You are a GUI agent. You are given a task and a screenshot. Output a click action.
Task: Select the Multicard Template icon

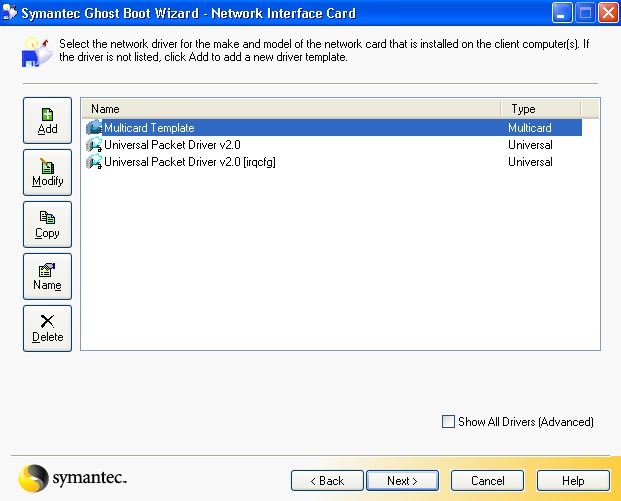point(94,128)
